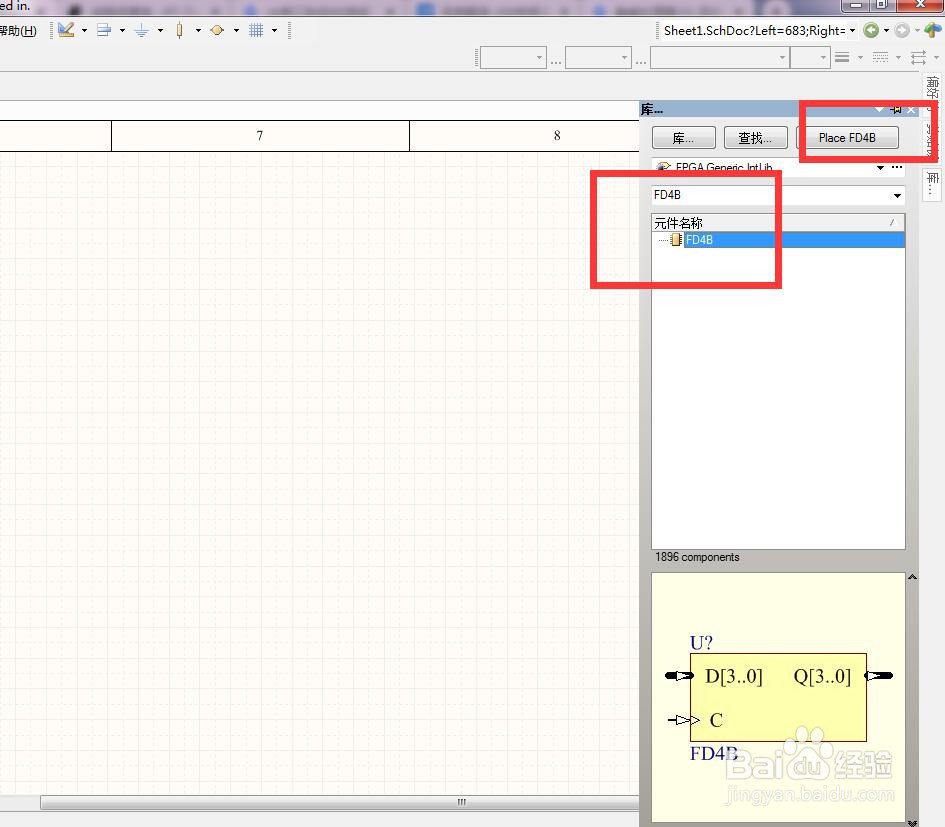Pin the 库 libraries panel
945x827 pixels.
coord(896,109)
